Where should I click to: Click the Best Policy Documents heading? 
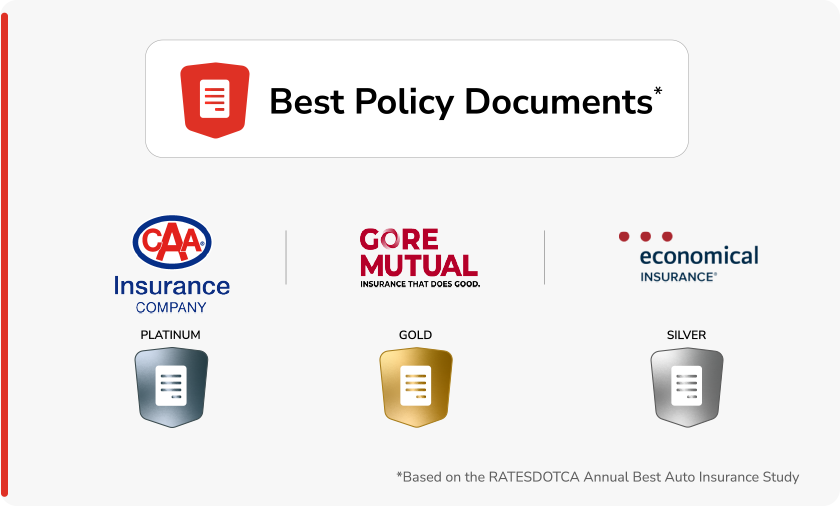[x=466, y=101]
